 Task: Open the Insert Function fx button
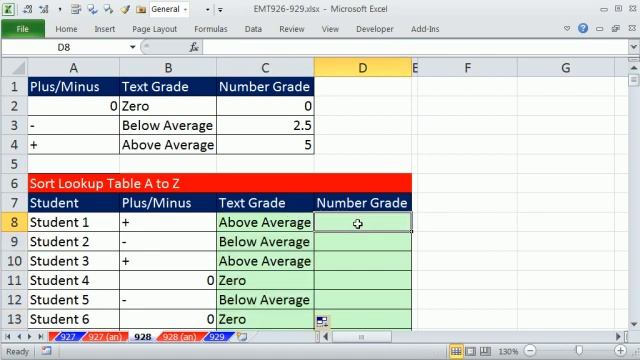click(194, 47)
